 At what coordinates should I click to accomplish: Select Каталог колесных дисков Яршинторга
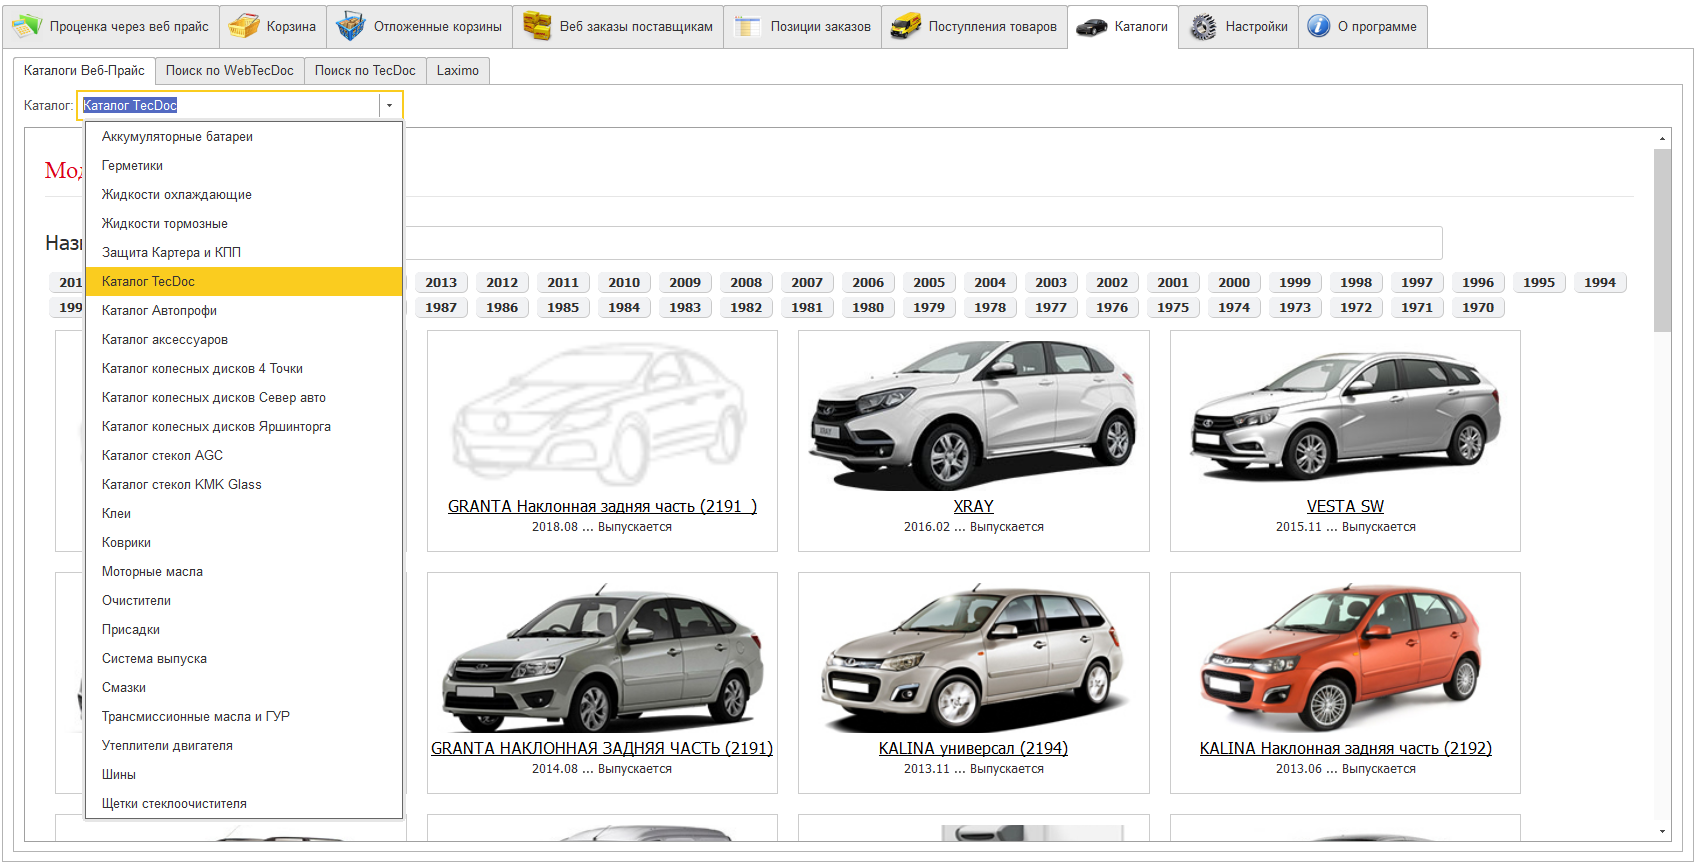[x=244, y=427]
